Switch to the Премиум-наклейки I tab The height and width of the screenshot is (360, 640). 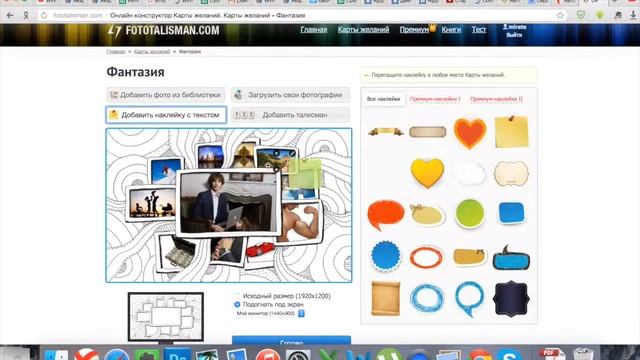click(x=435, y=99)
